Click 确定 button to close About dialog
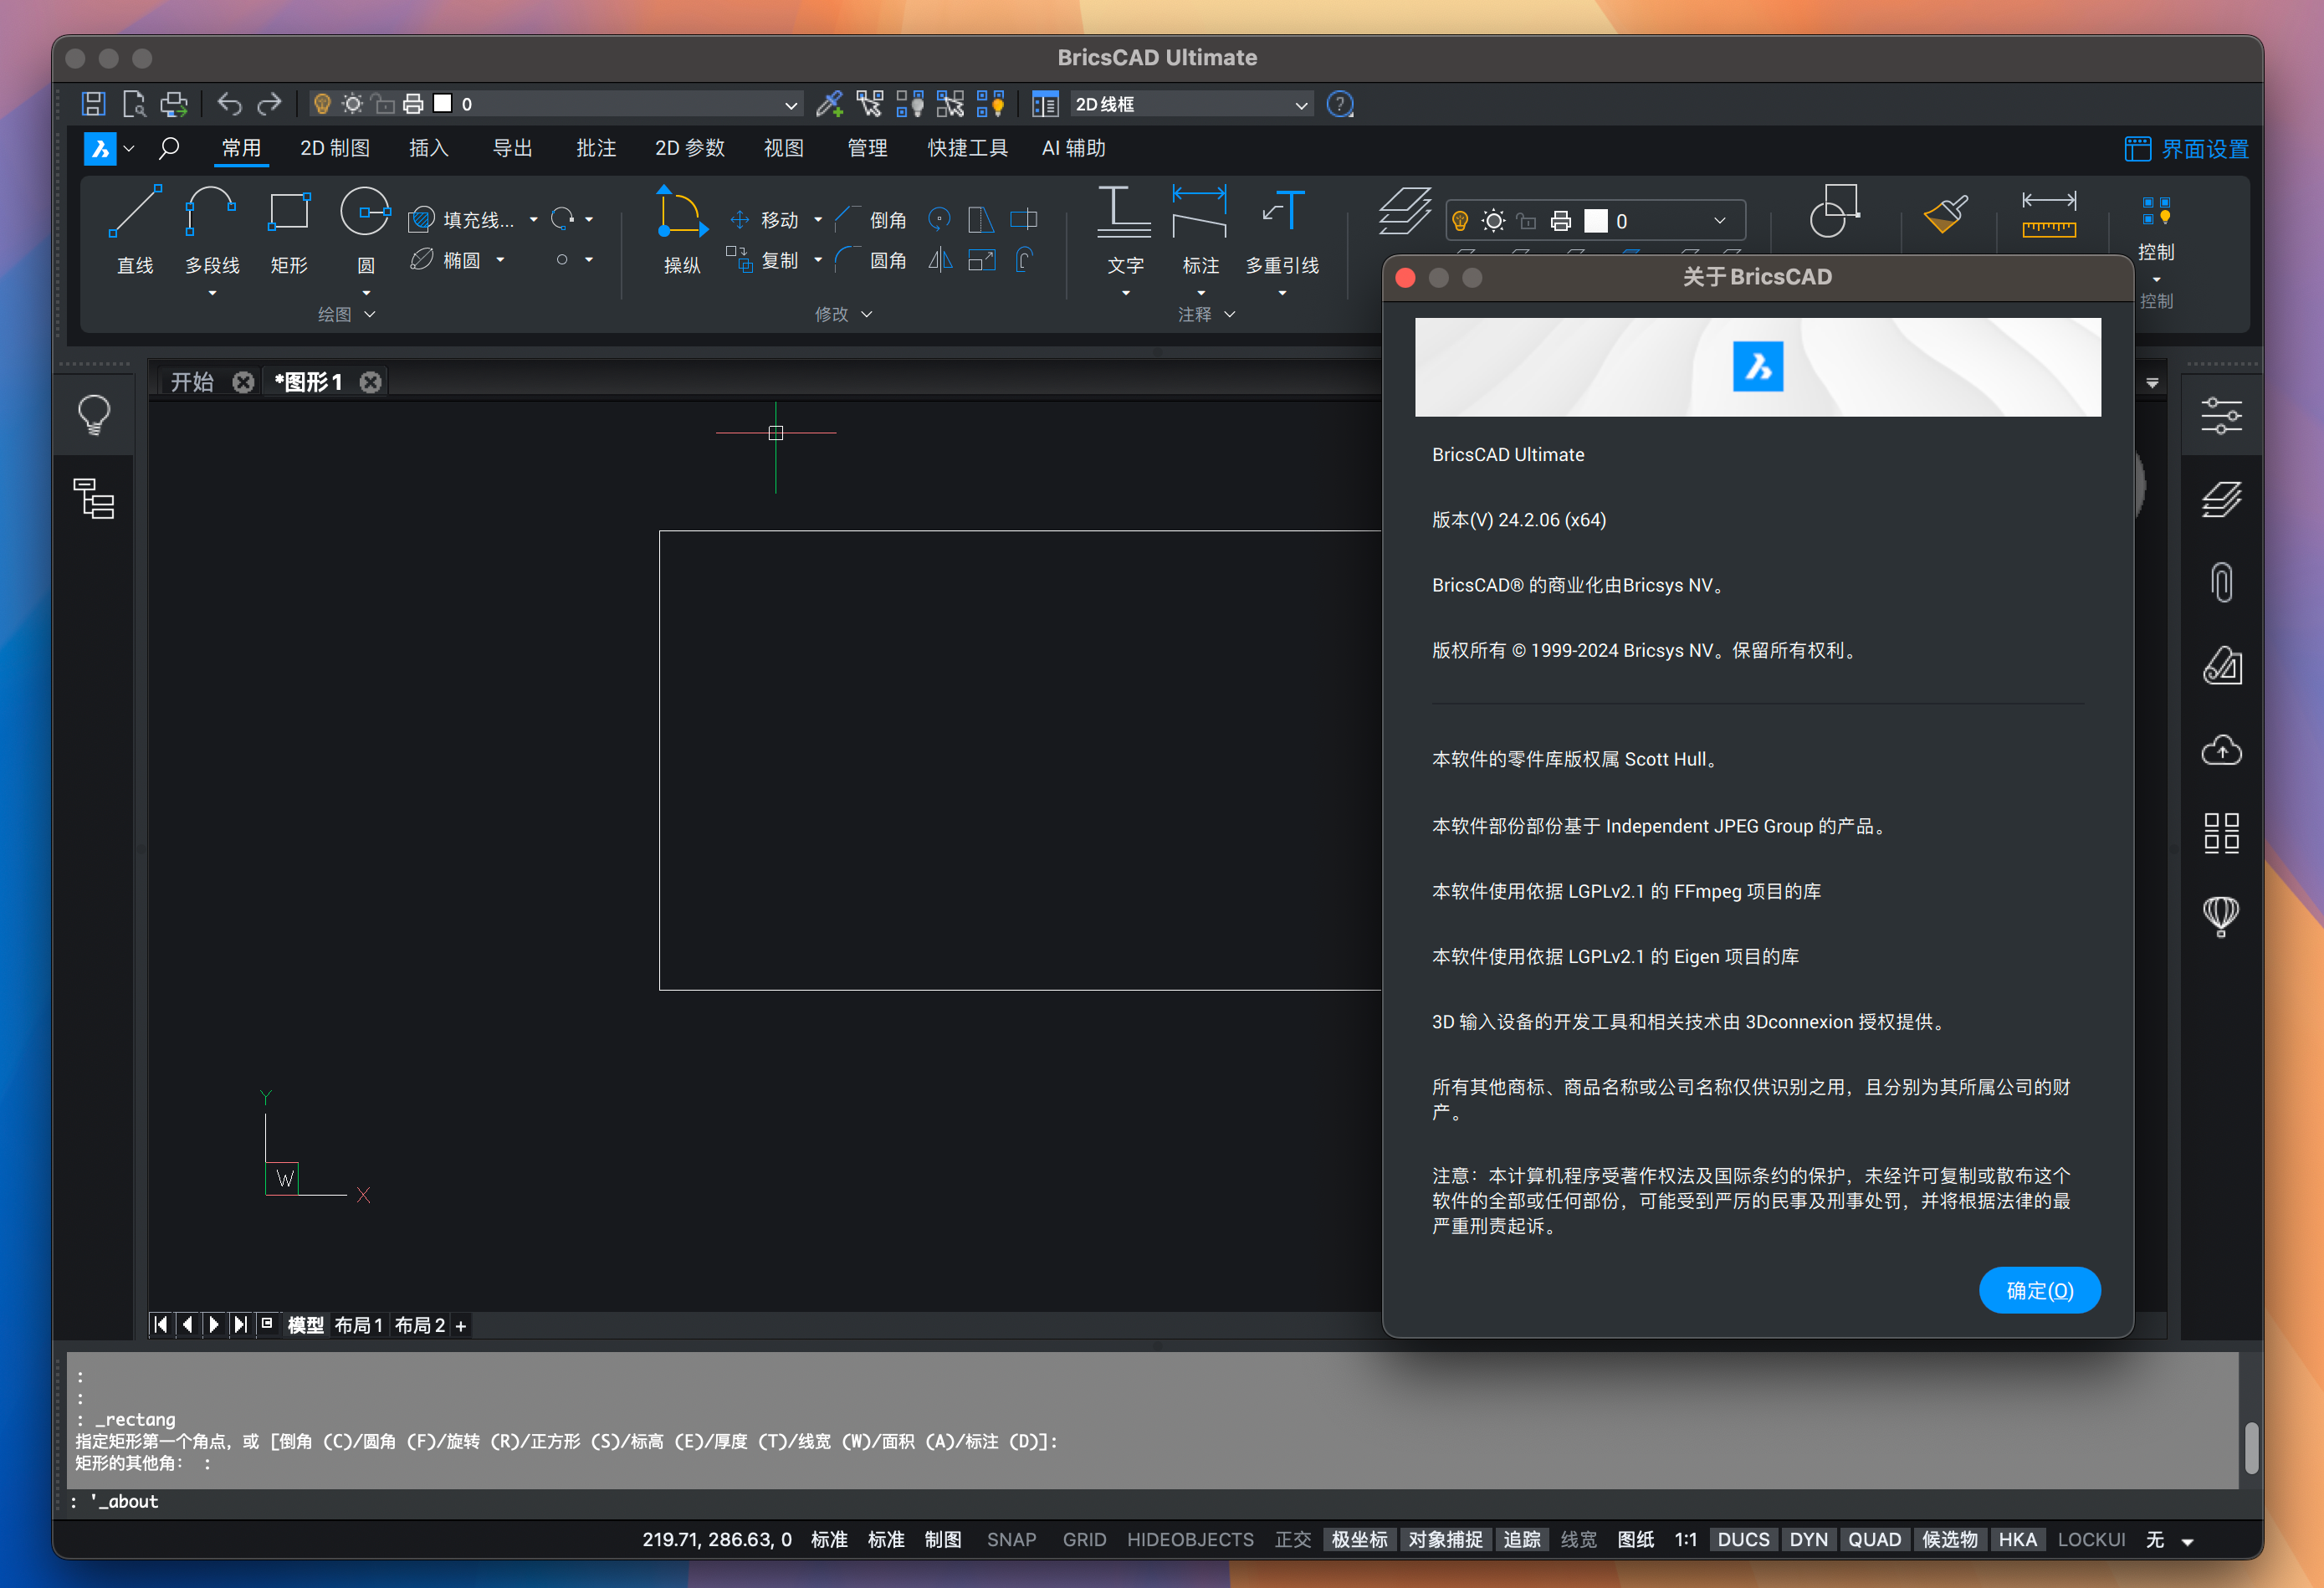The width and height of the screenshot is (2324, 1588). (2040, 1291)
